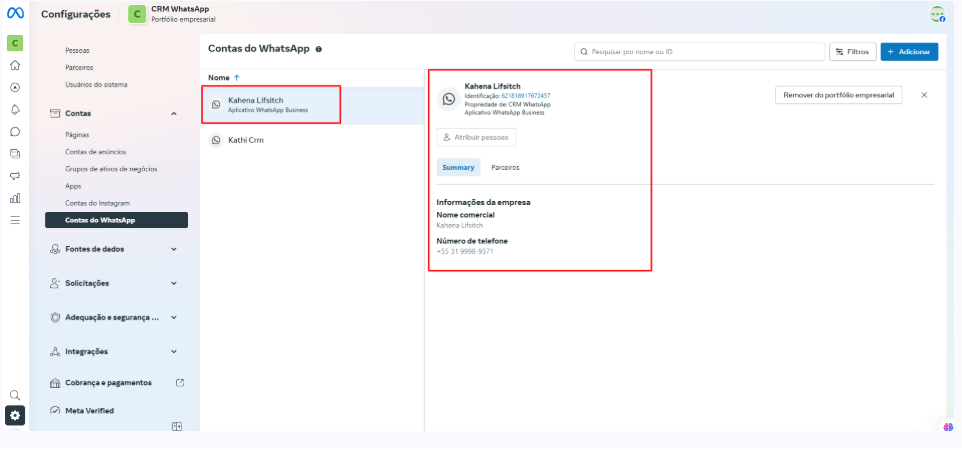Click the account ID 621816917672457 link
This screenshot has width=962, height=450.
[x=526, y=96]
